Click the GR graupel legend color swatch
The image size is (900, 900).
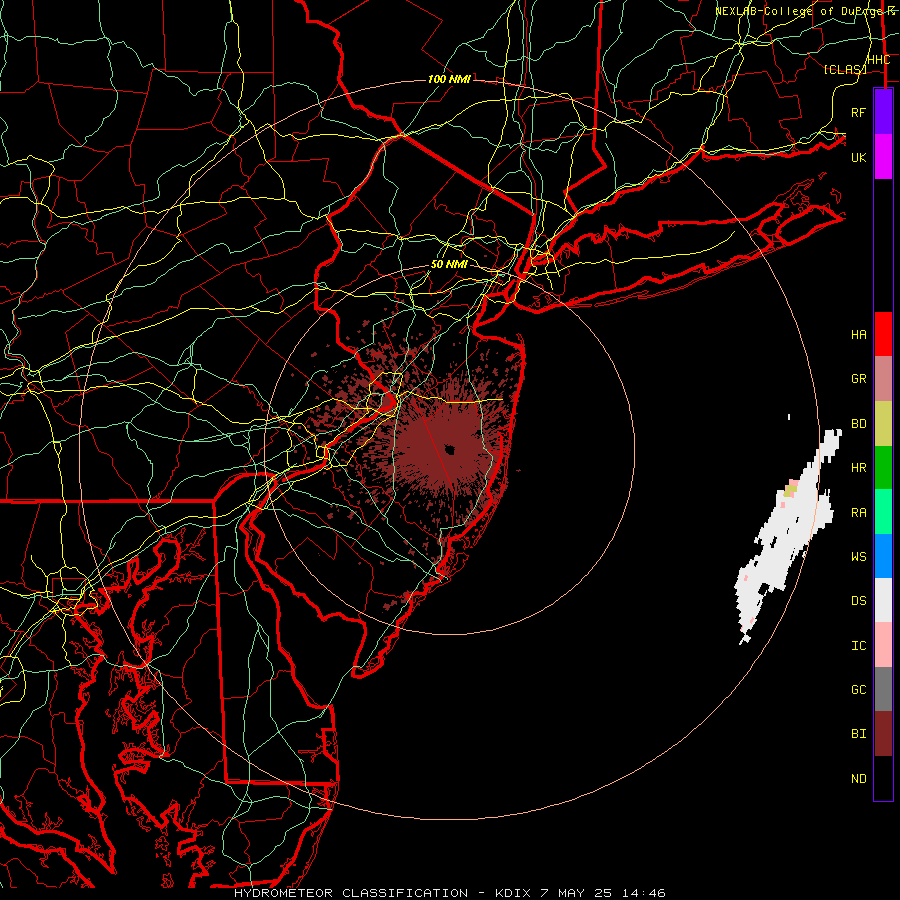point(883,379)
